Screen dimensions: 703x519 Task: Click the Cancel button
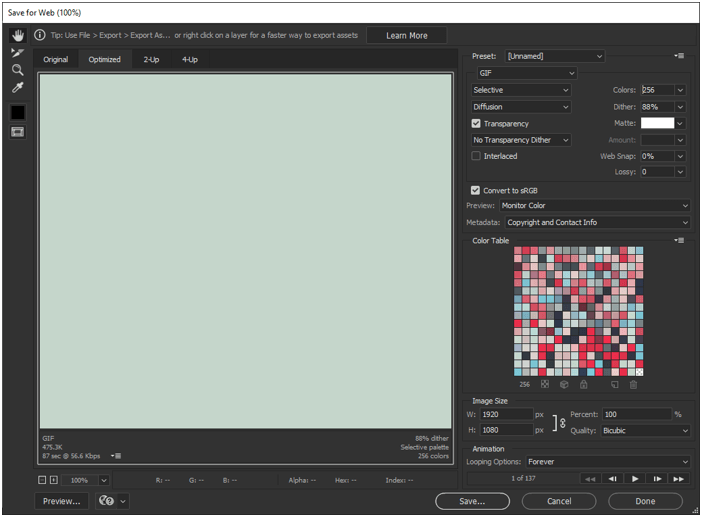pyautogui.click(x=559, y=501)
